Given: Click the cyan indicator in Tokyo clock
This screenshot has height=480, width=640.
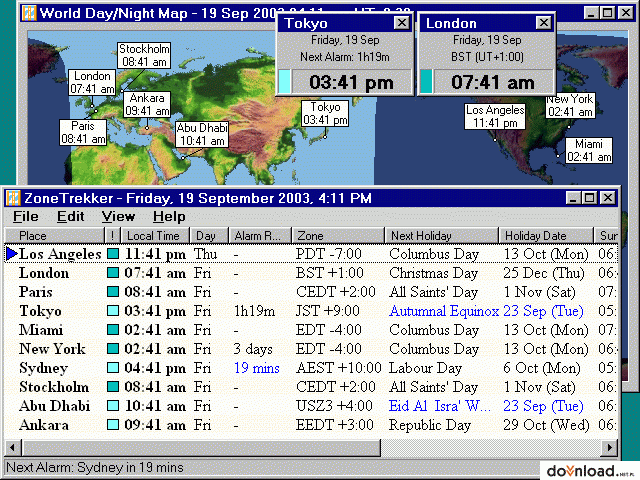Looking at the screenshot, I should (285, 82).
